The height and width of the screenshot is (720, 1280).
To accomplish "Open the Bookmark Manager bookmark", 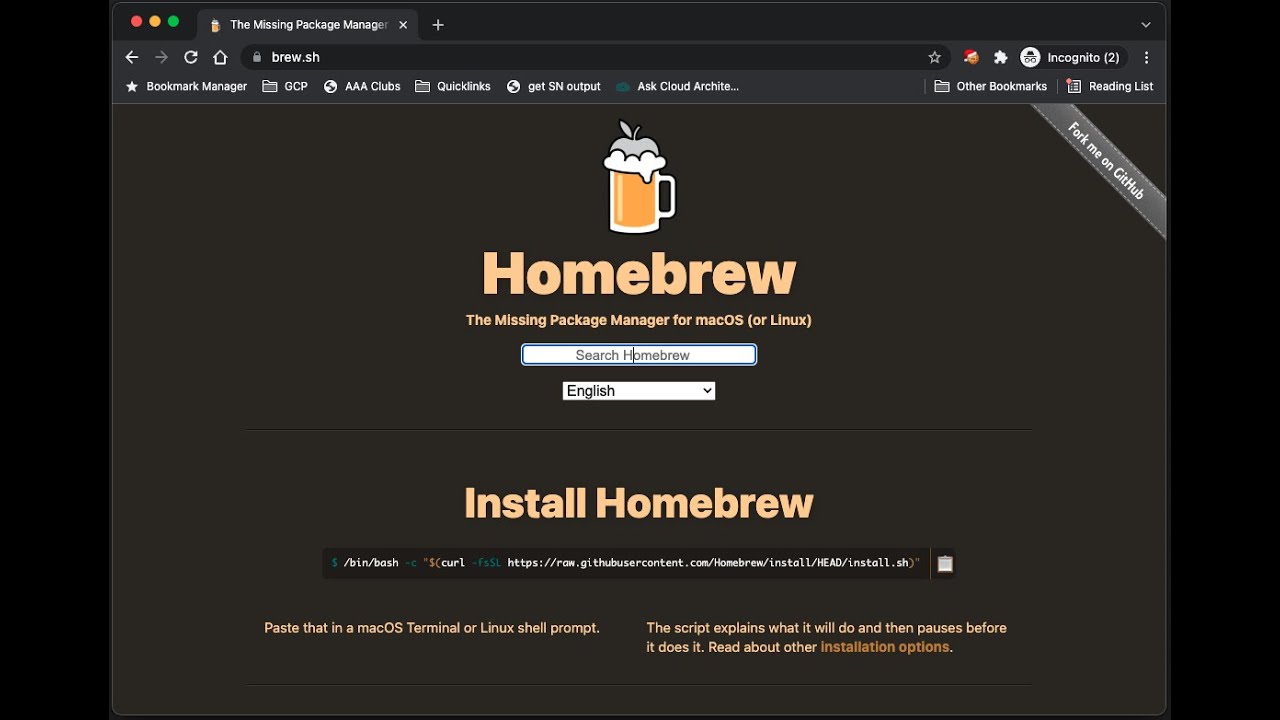I will [186, 86].
